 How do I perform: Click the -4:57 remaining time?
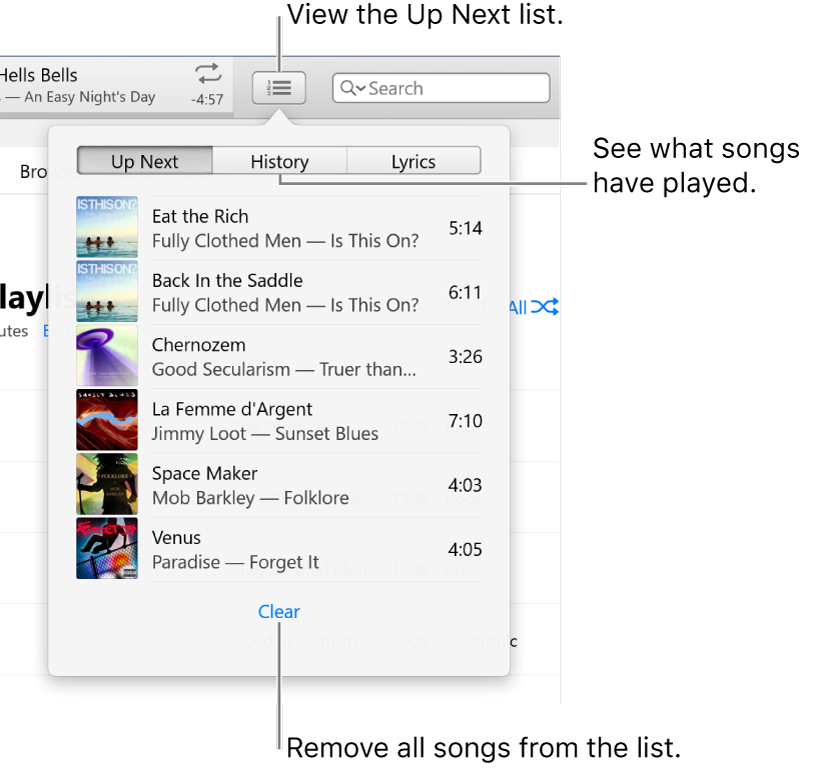[x=207, y=99]
